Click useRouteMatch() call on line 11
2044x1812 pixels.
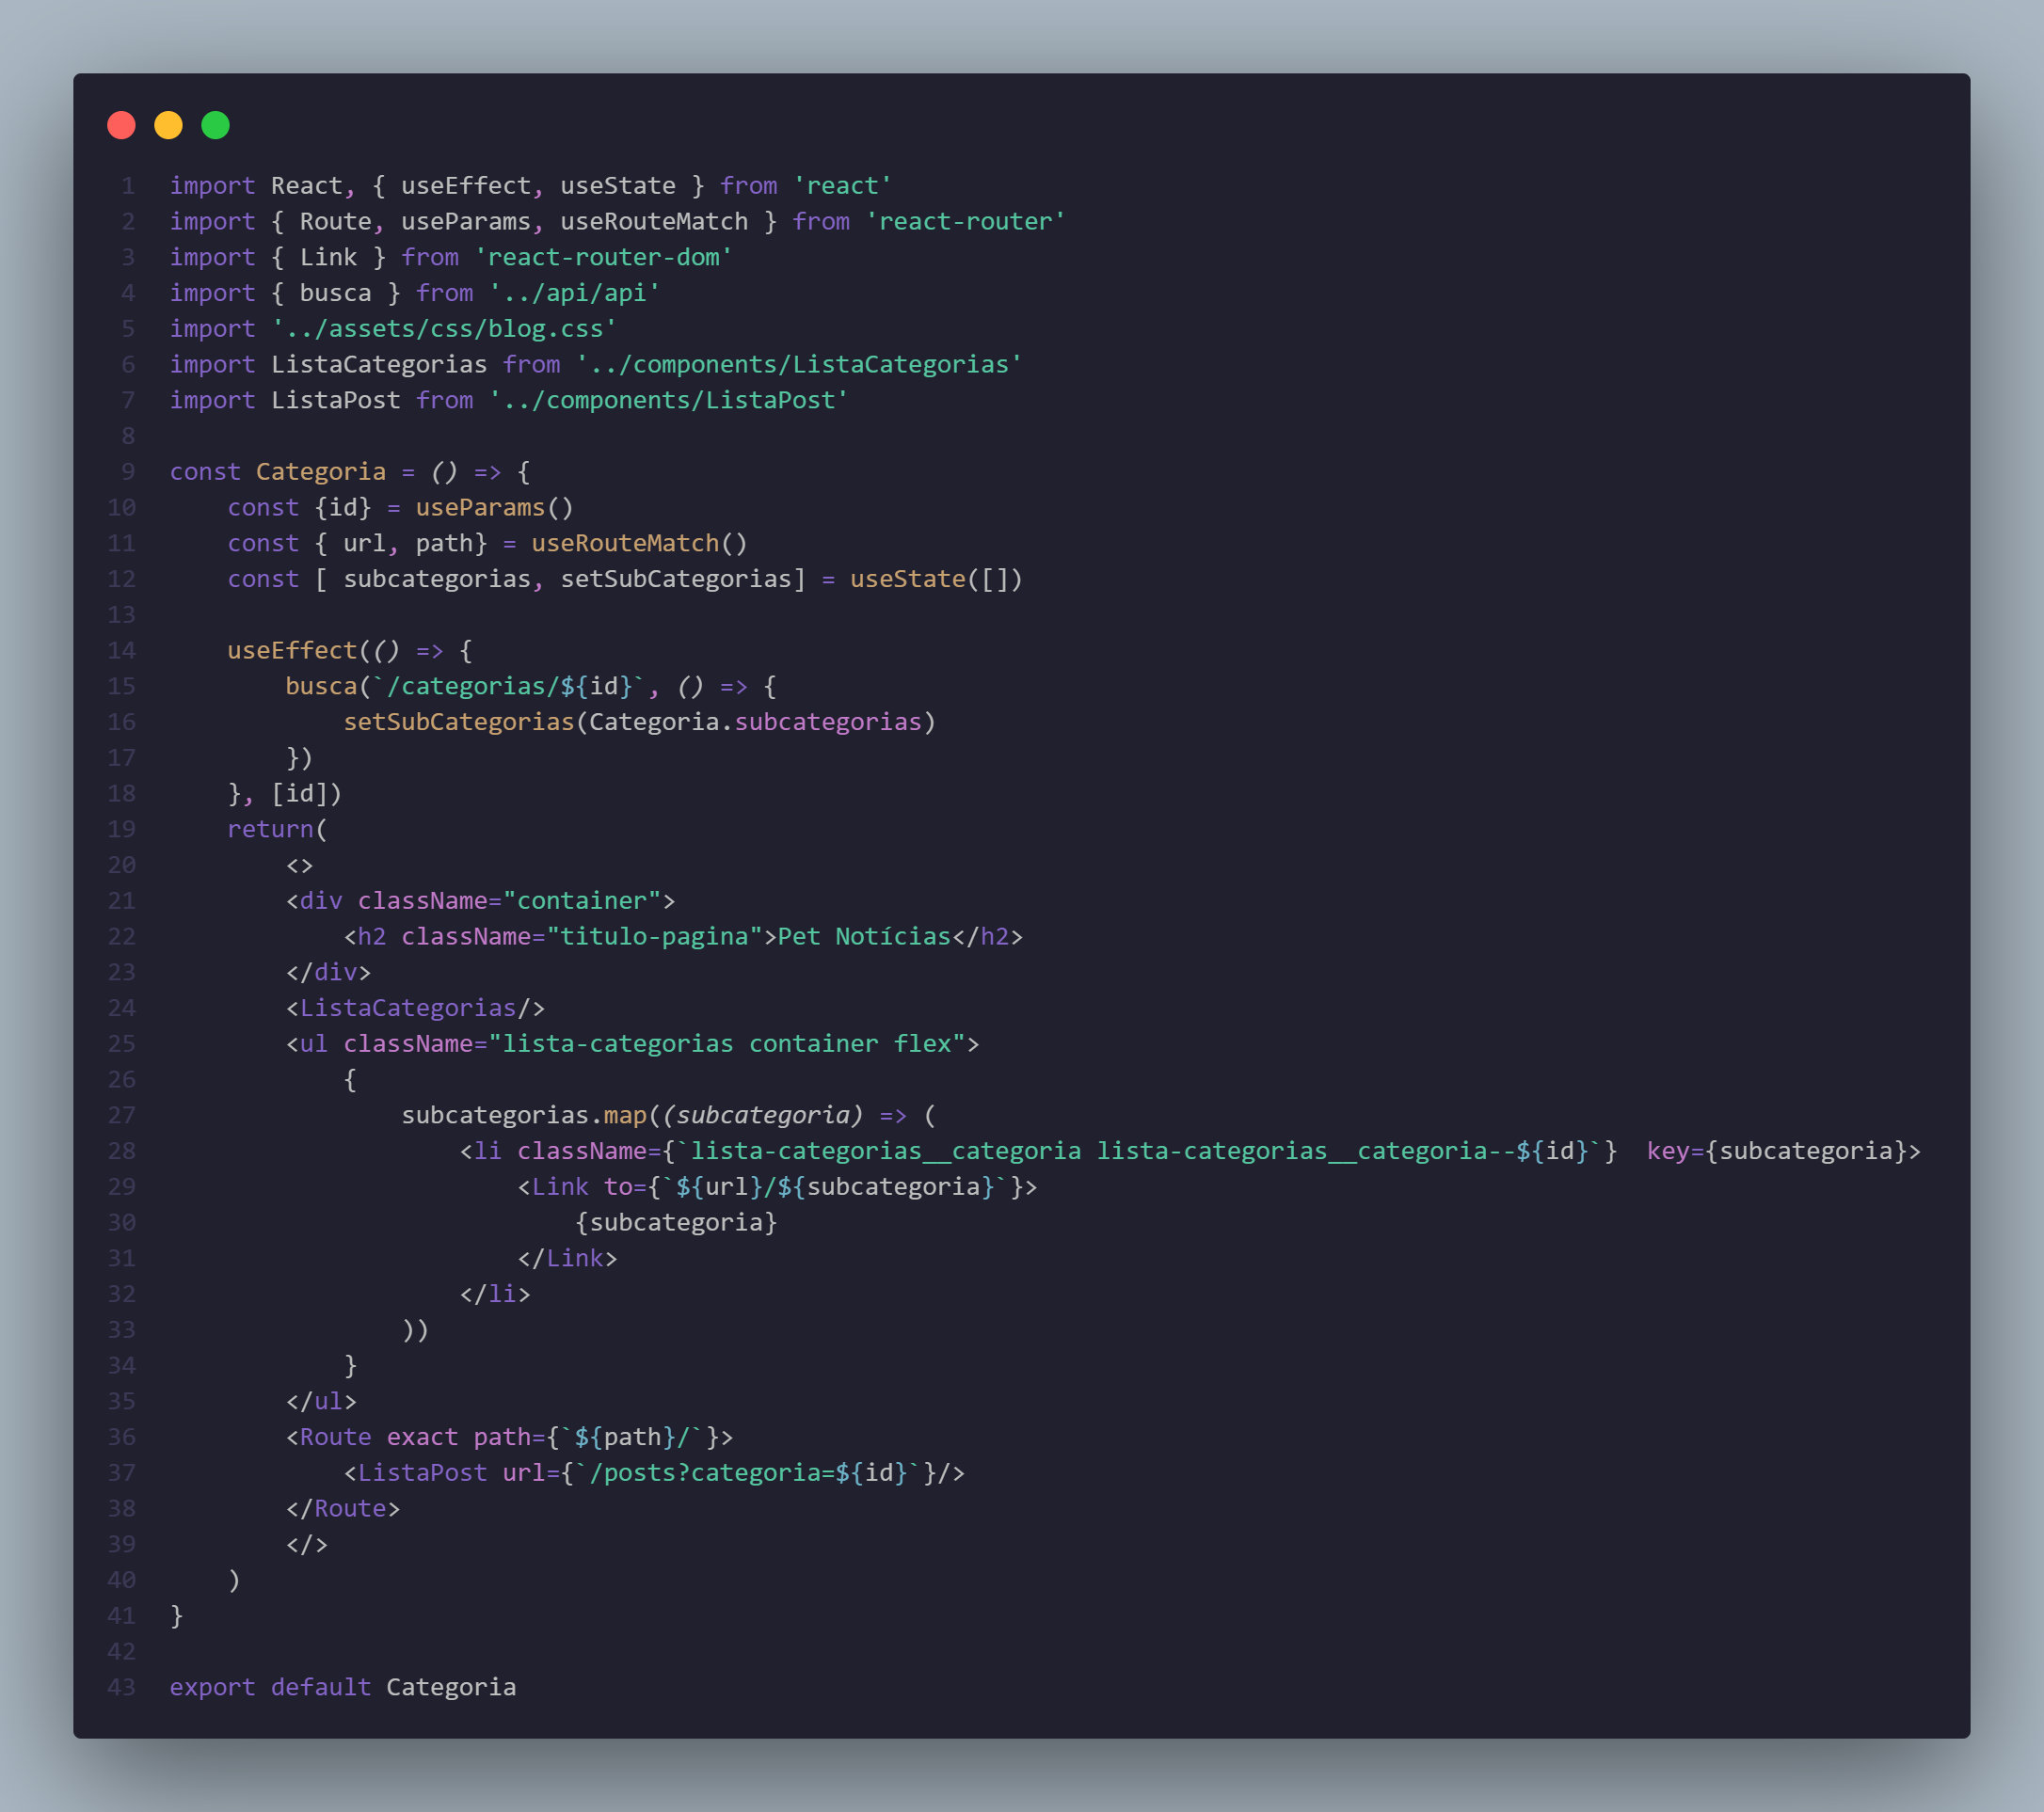tap(639, 543)
